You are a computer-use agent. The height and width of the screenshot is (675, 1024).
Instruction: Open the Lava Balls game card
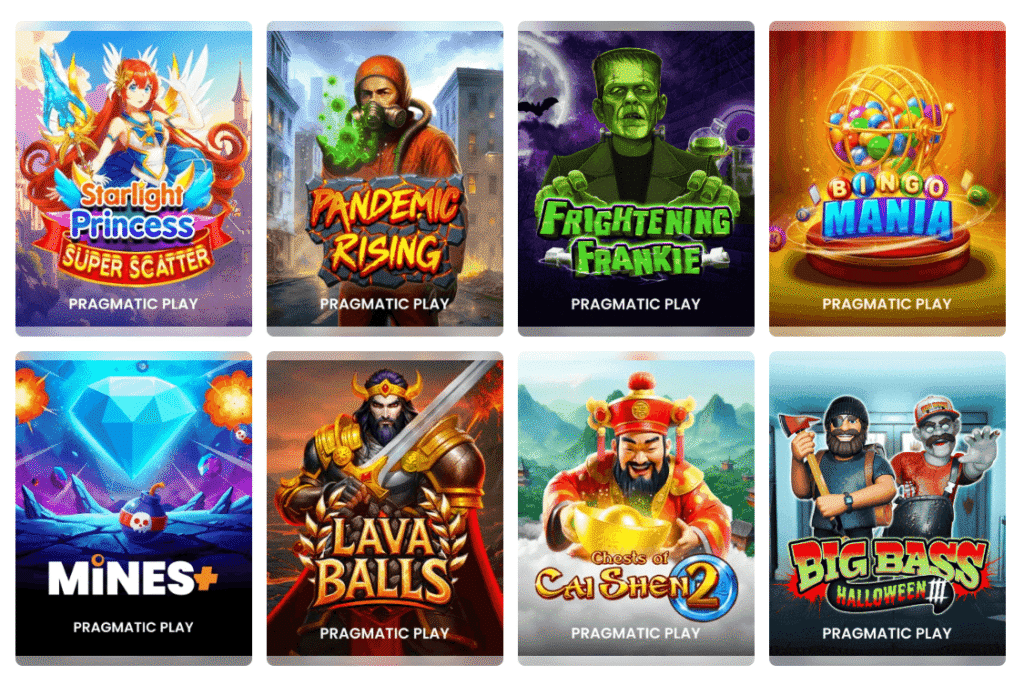385,509
